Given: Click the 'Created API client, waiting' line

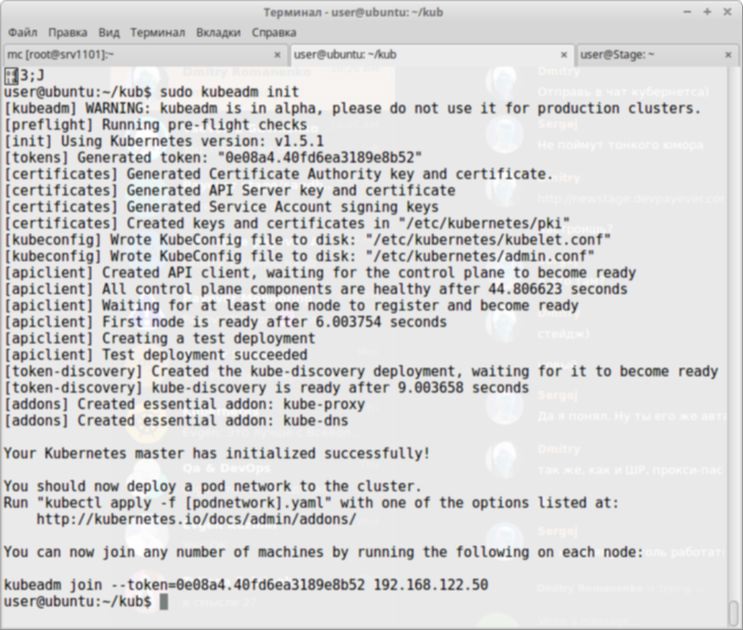Looking at the screenshot, I should (320, 272).
